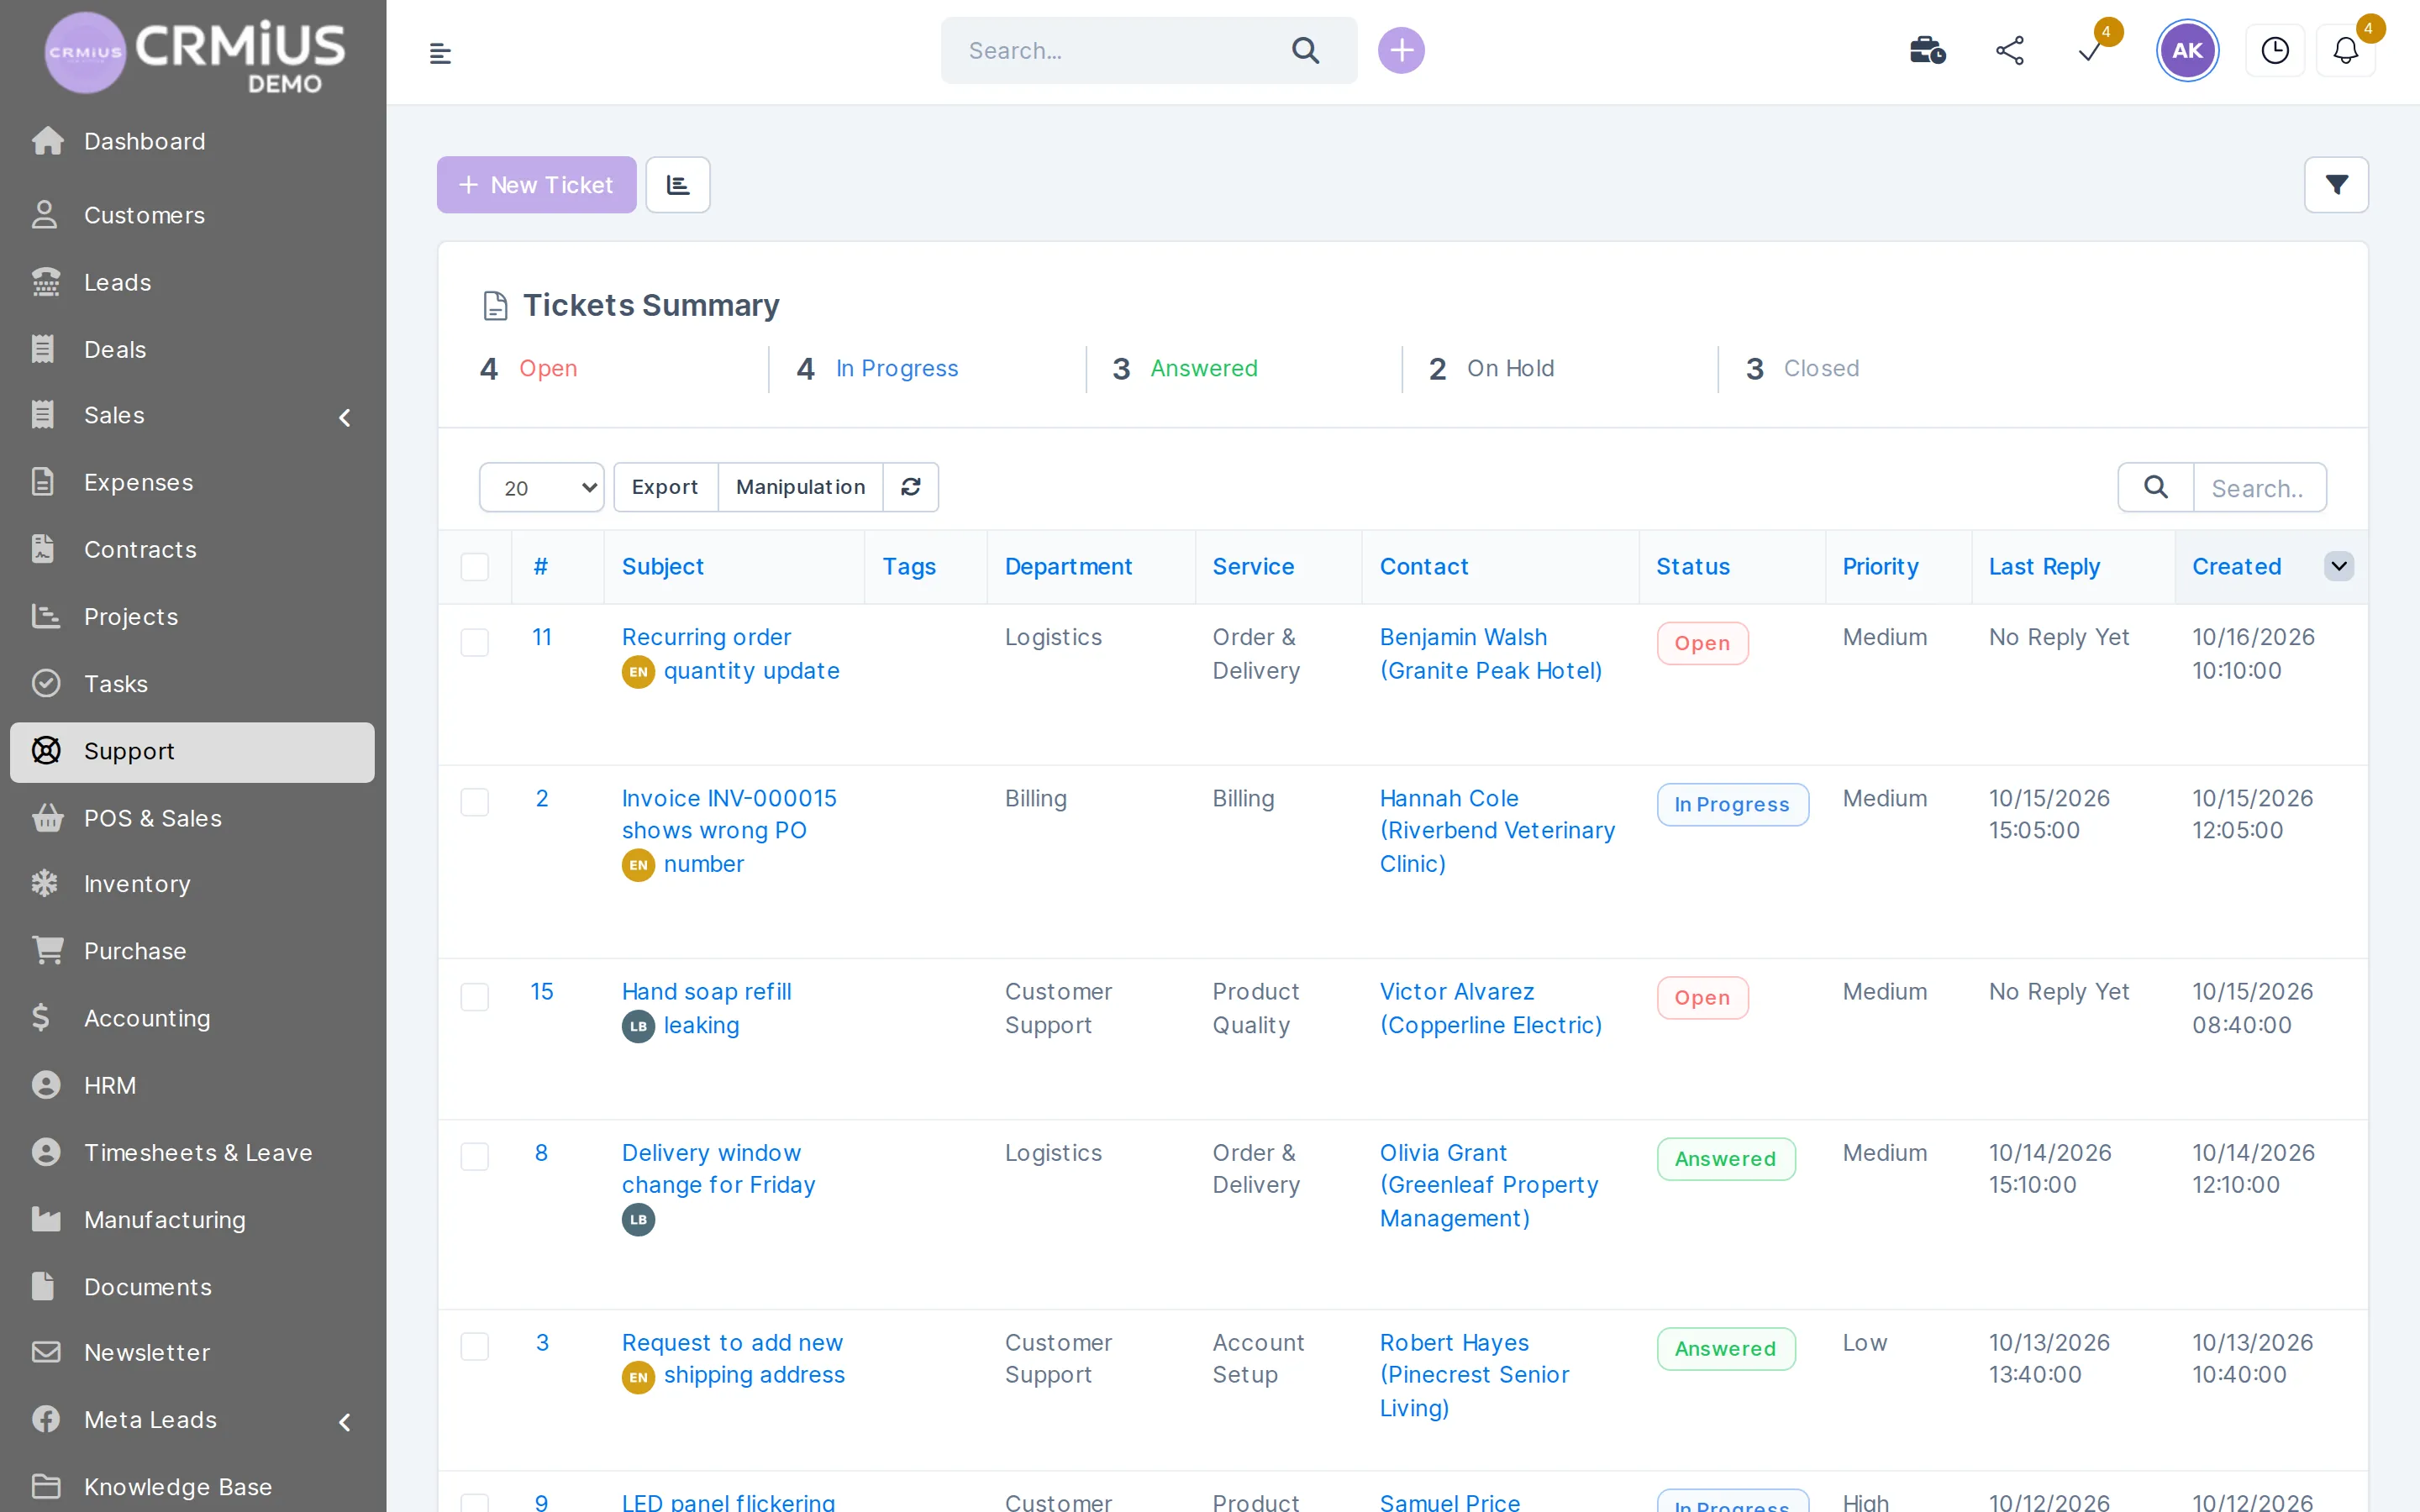2420x1512 pixels.
Task: Open the AK user profile avatar
Action: [2186, 50]
